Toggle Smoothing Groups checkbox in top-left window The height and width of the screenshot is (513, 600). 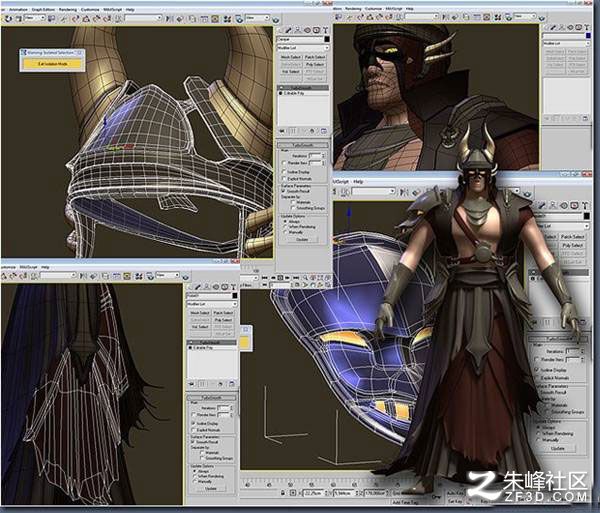pyautogui.click(x=293, y=208)
